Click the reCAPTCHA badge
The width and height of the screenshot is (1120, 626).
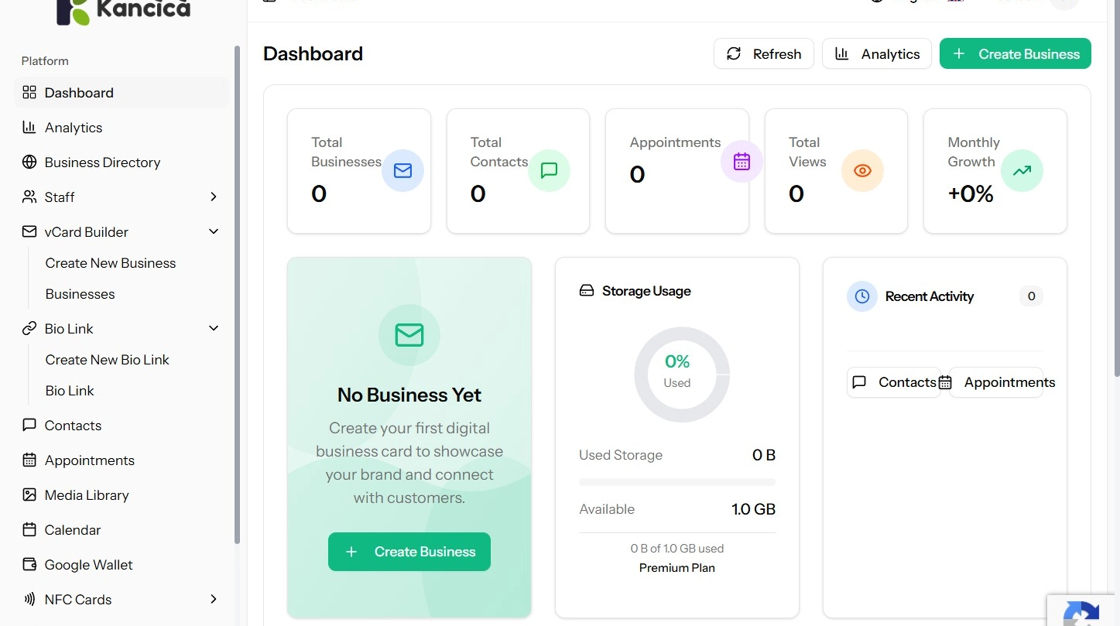point(1082,610)
